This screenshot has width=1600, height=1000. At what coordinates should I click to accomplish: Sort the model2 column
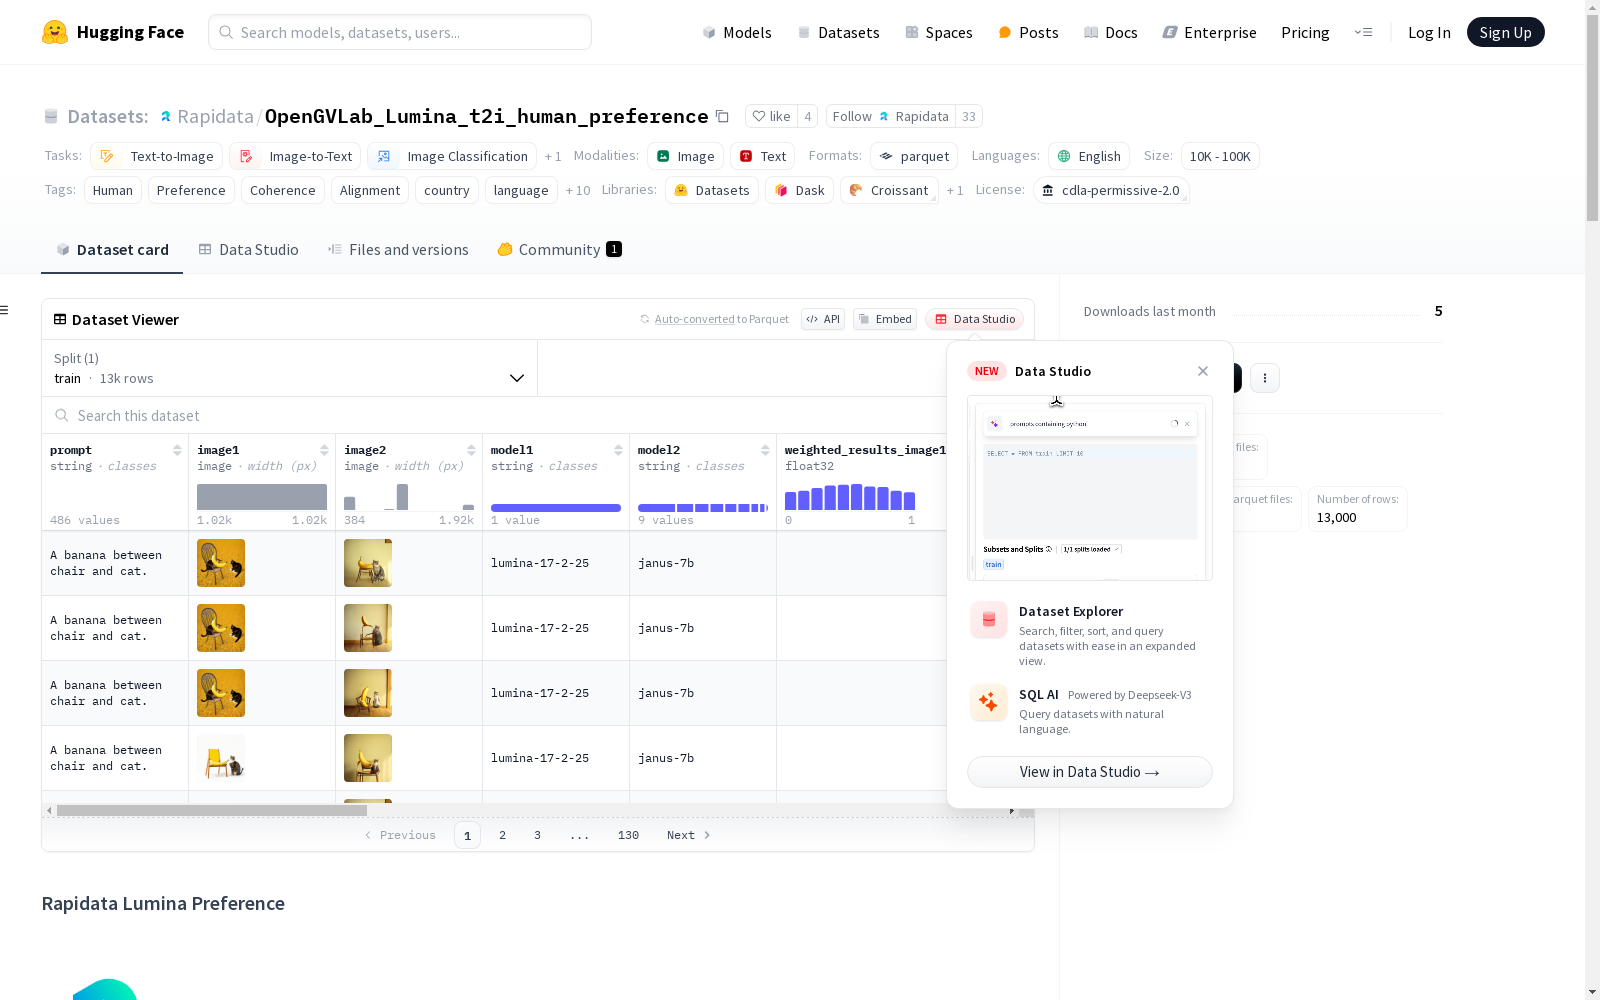[765, 450]
